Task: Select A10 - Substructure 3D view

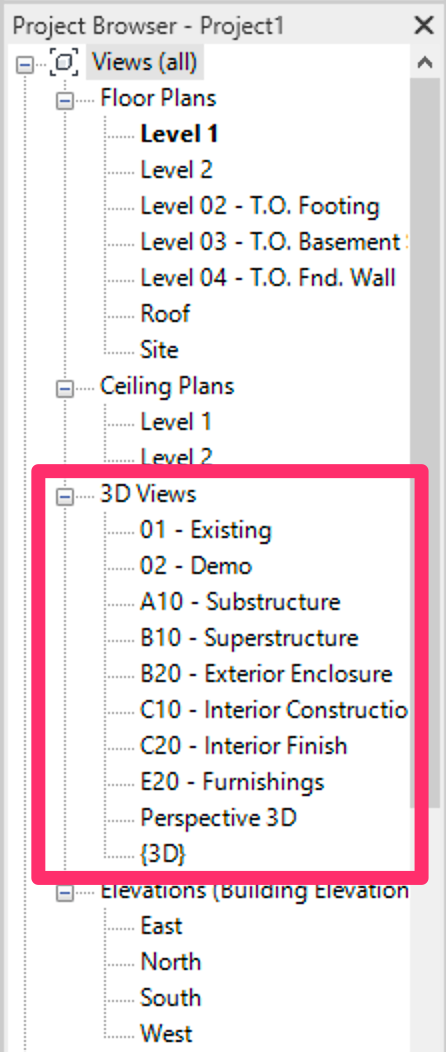Action: (x=240, y=602)
